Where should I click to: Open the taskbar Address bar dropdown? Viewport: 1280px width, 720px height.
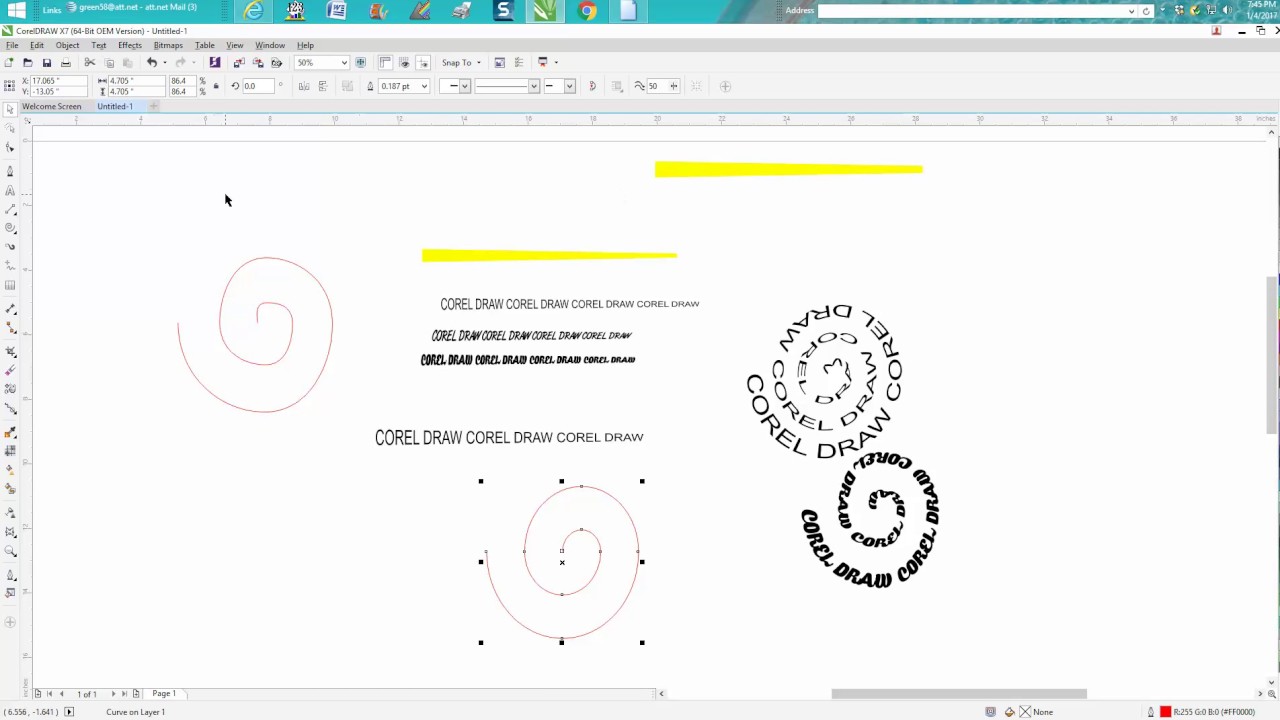tap(1131, 11)
